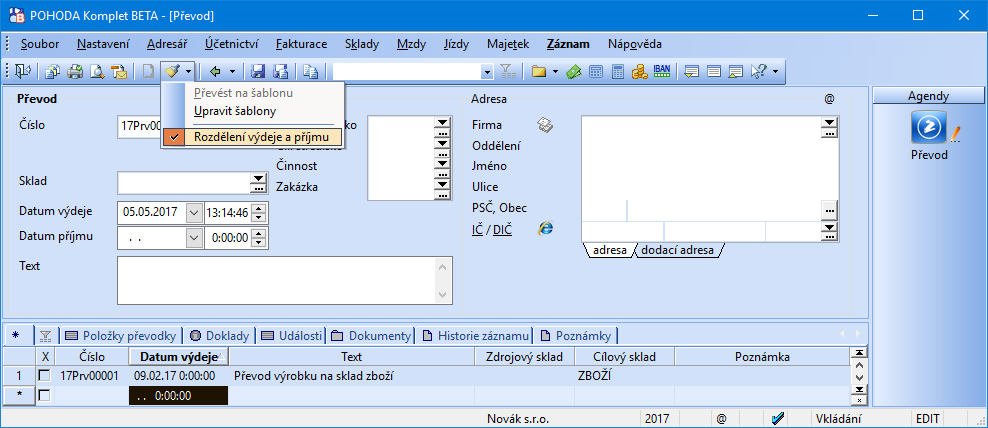Click the green banknote icon

point(573,72)
